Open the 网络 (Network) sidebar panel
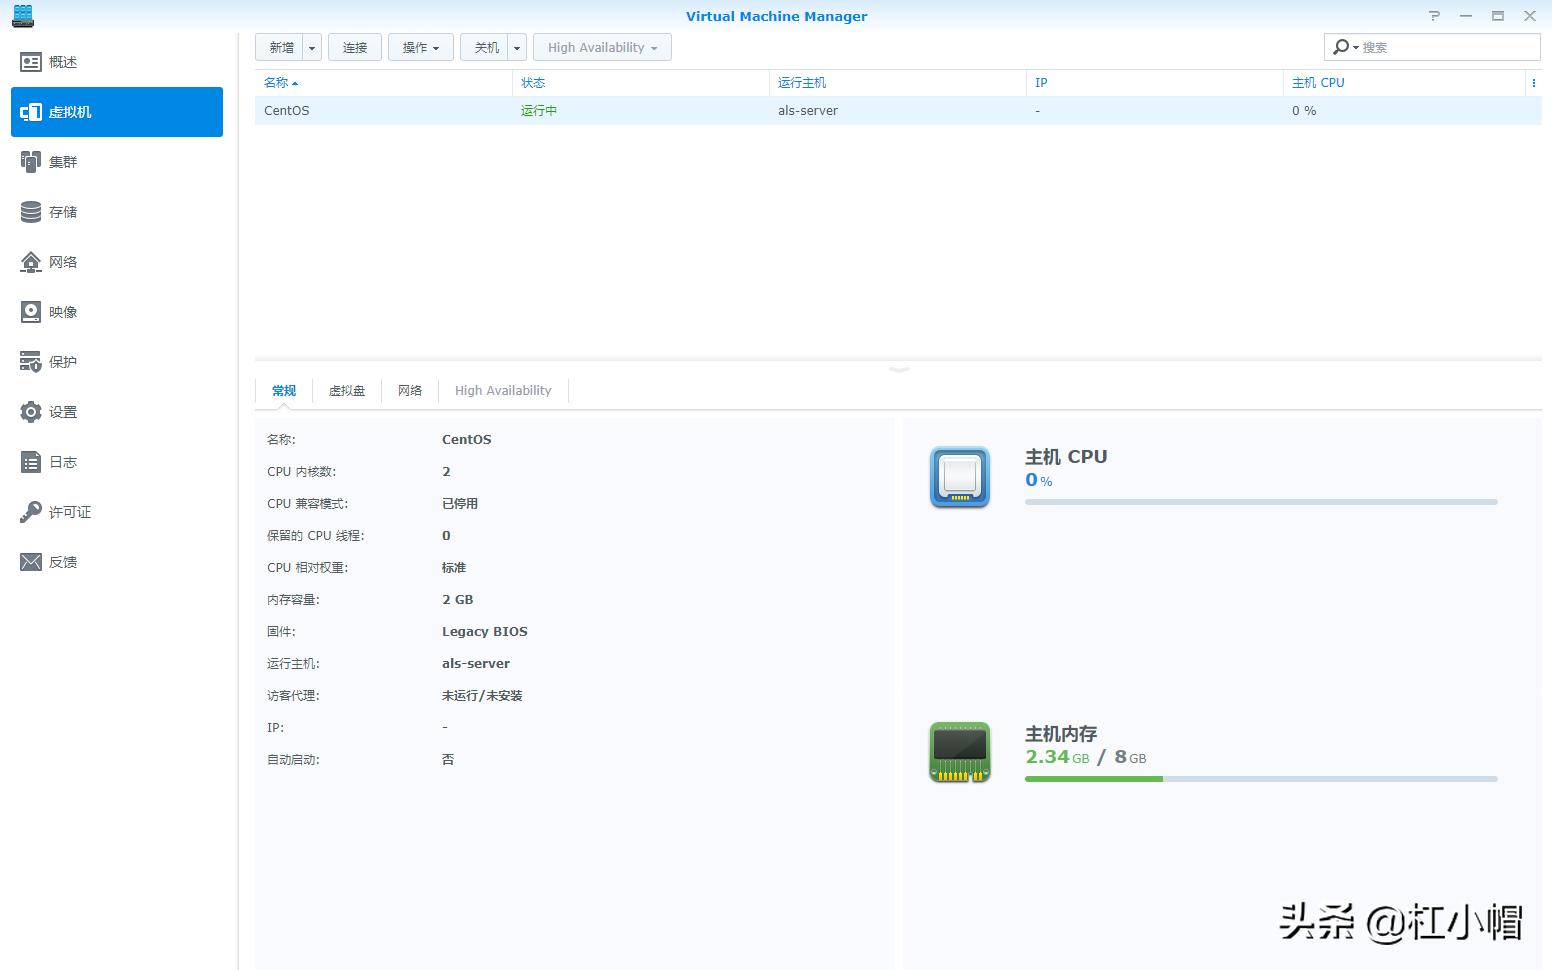Image resolution: width=1552 pixels, height=970 pixels. pos(60,261)
